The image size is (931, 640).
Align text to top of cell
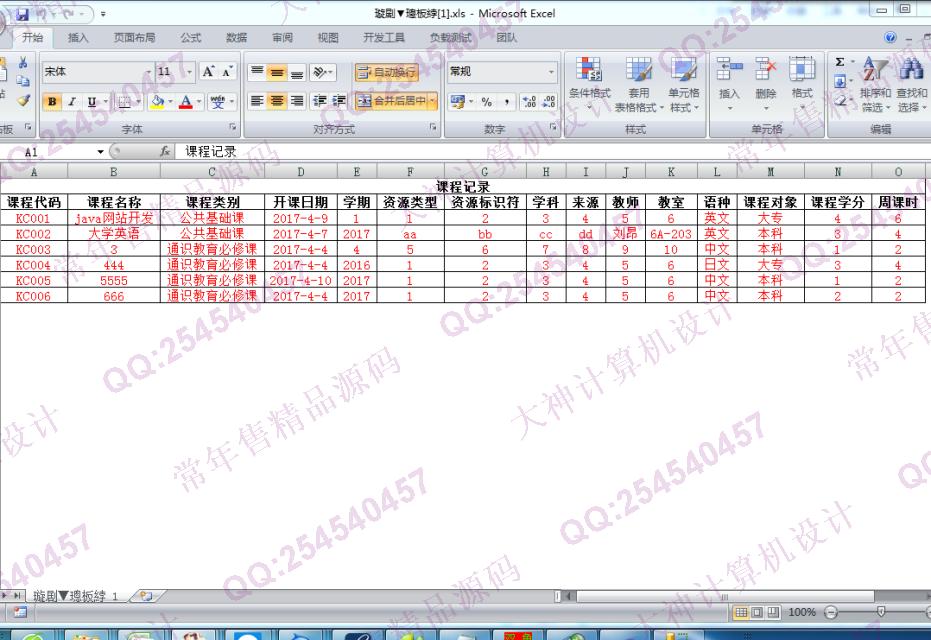point(257,72)
